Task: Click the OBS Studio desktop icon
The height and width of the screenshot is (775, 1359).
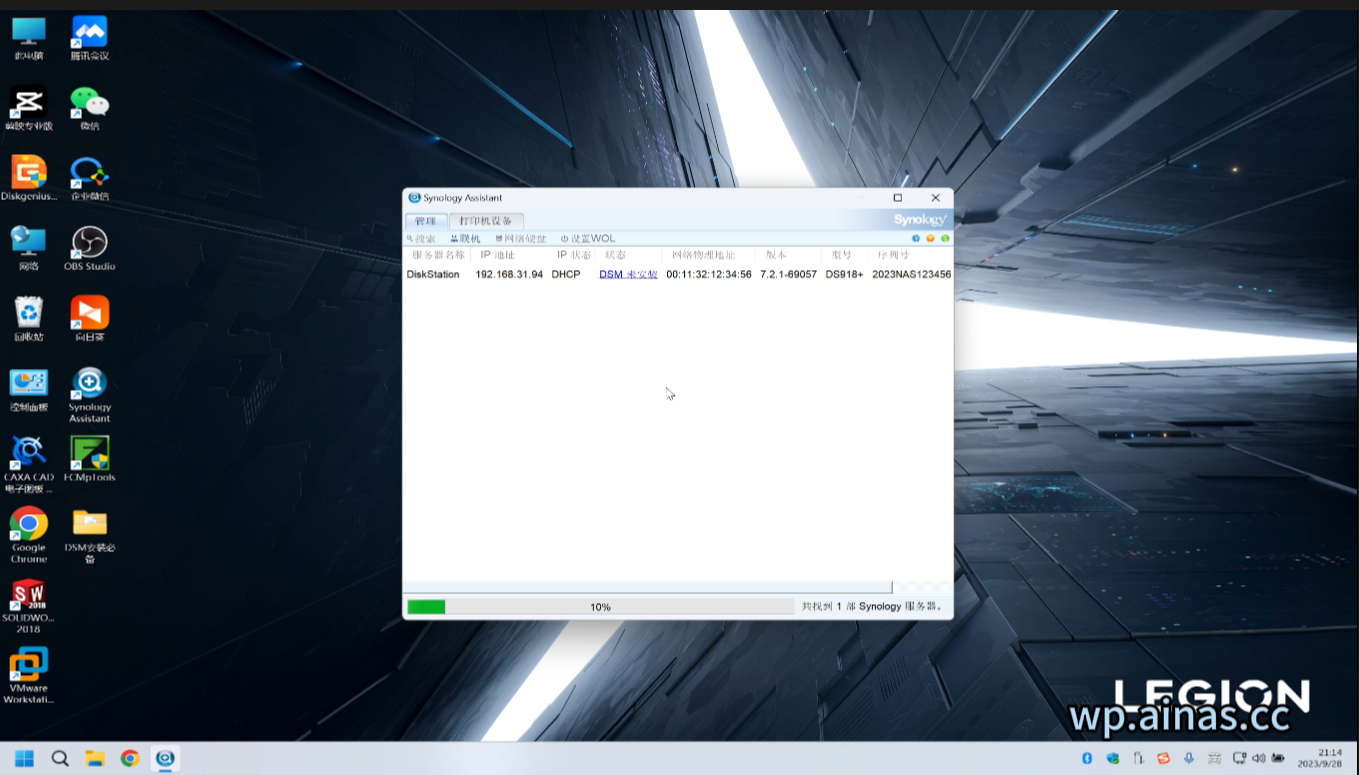Action: point(90,248)
